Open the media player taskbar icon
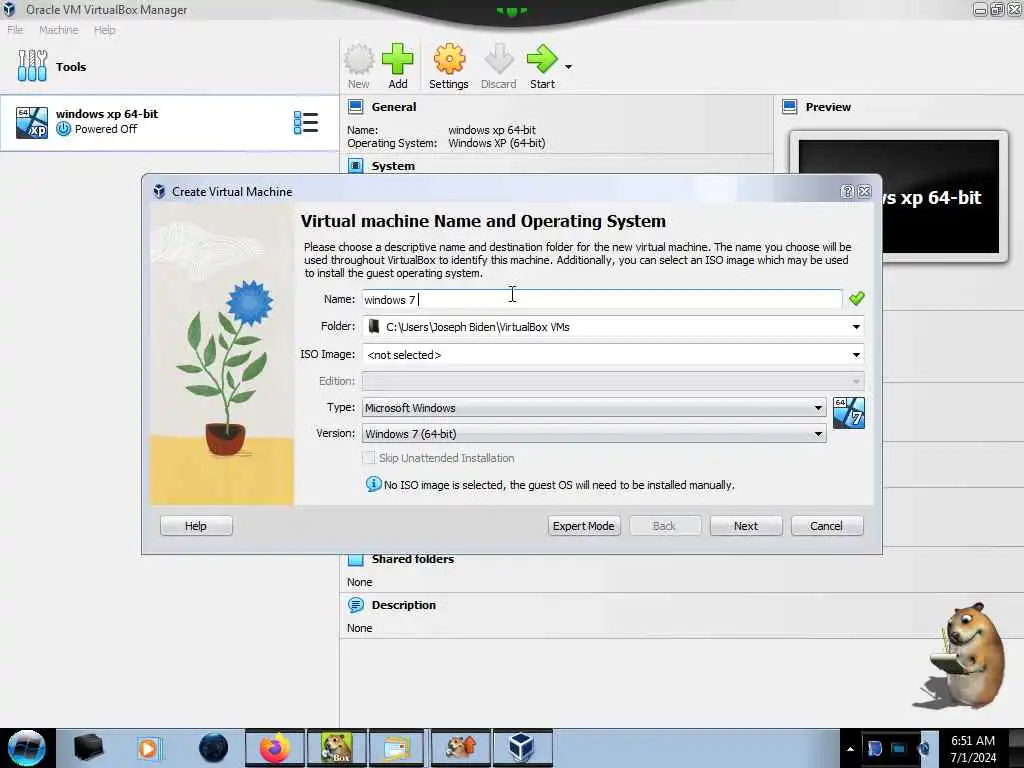This screenshot has width=1024, height=768. pos(149,748)
